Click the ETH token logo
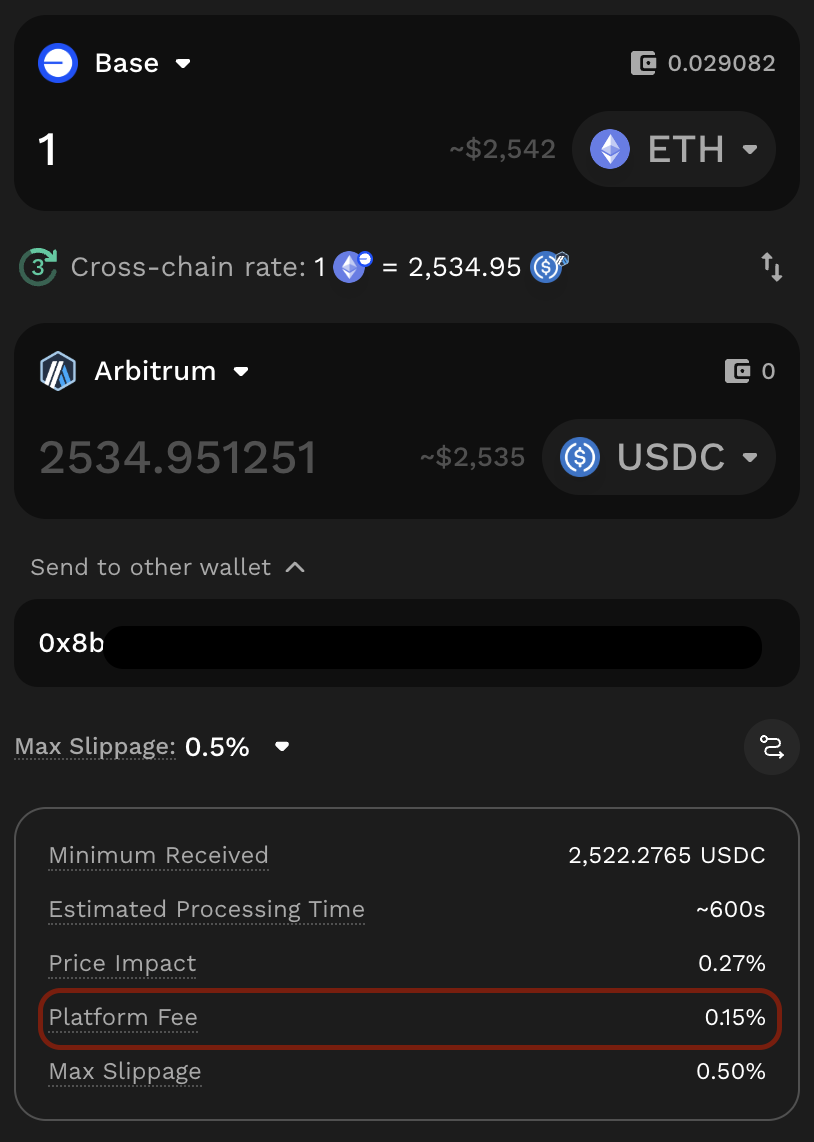The image size is (814, 1142). [x=610, y=150]
